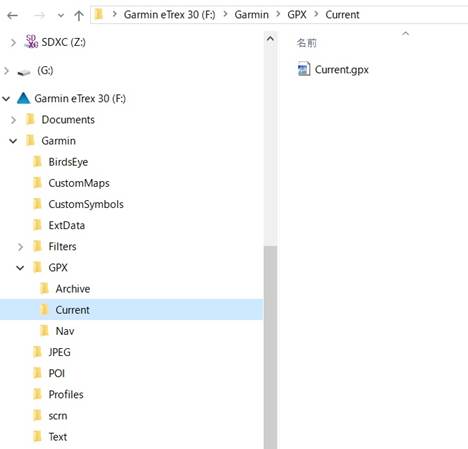The height and width of the screenshot is (449, 468).
Task: Select the Nav folder icon
Action: [44, 331]
